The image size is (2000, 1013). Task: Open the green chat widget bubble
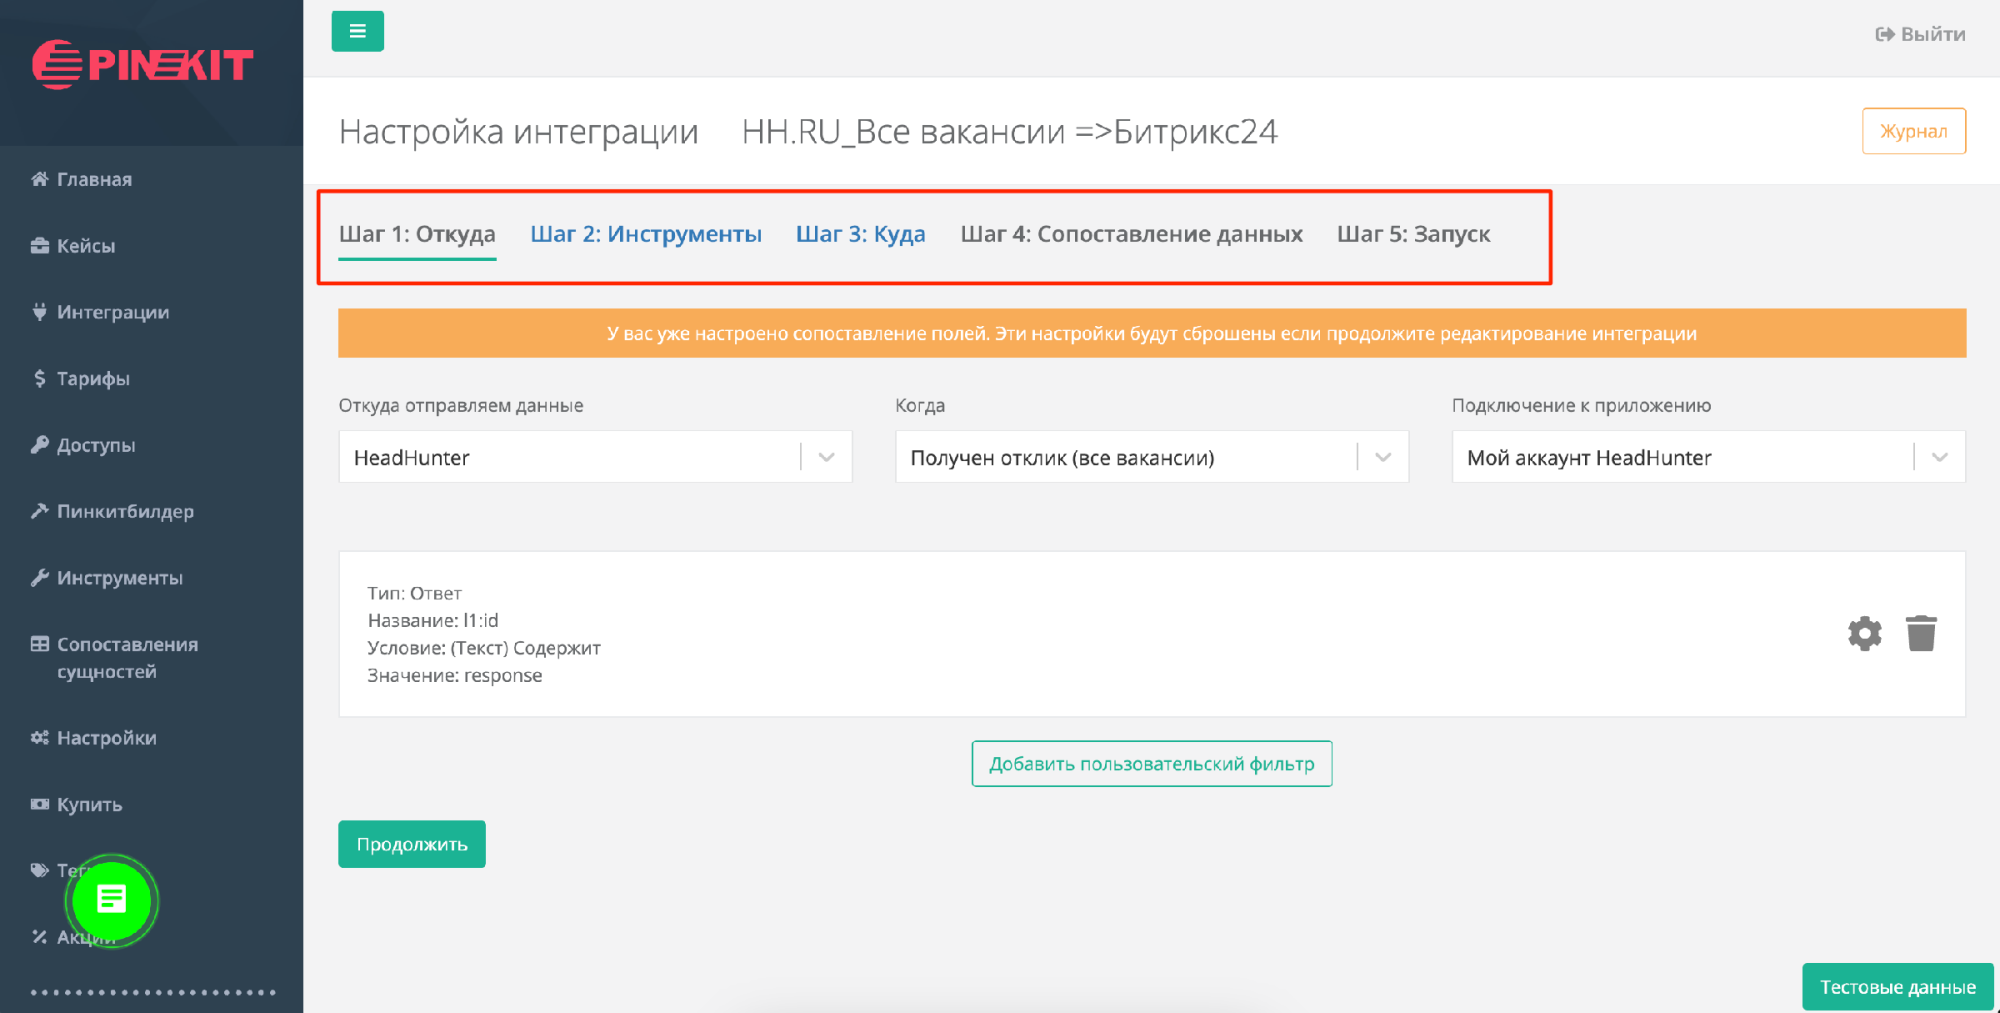point(111,900)
